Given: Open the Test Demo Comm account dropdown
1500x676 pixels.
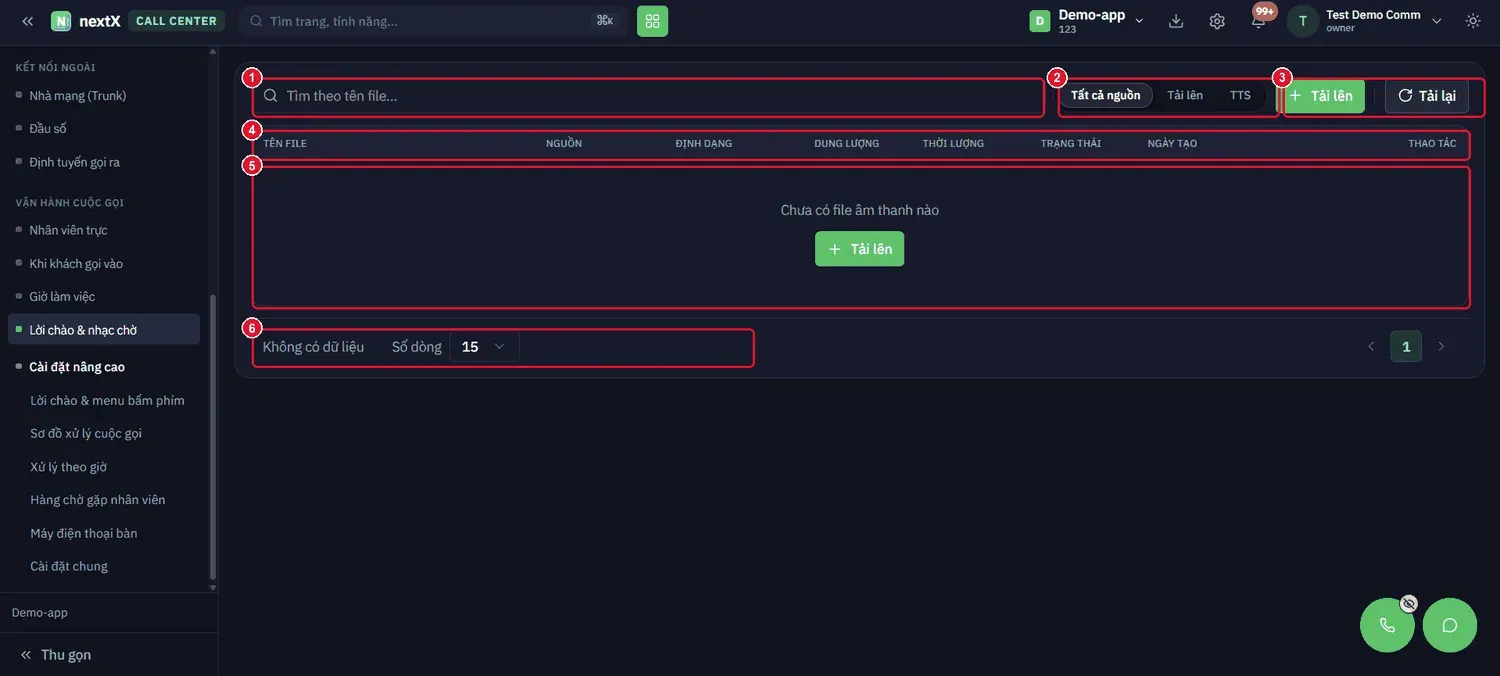Looking at the screenshot, I should (x=1366, y=21).
